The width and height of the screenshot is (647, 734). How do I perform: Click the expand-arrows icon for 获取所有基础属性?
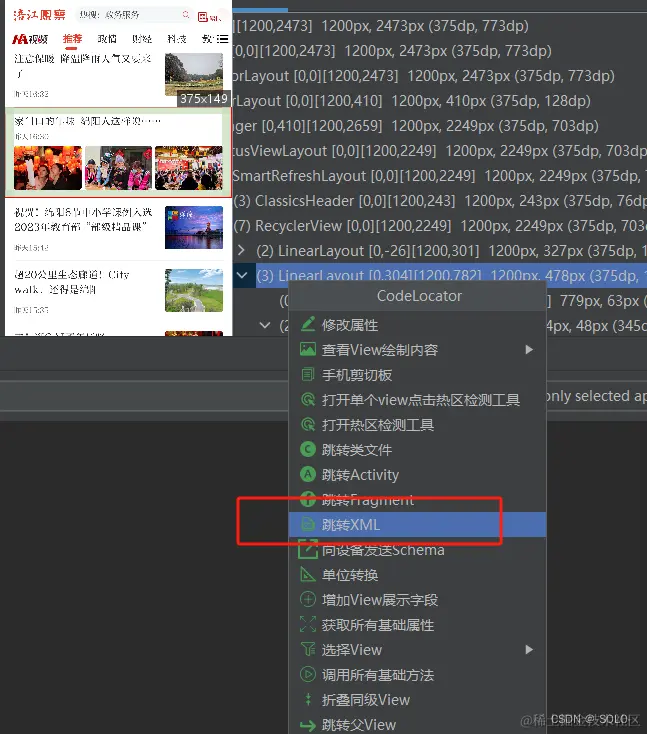coord(308,624)
